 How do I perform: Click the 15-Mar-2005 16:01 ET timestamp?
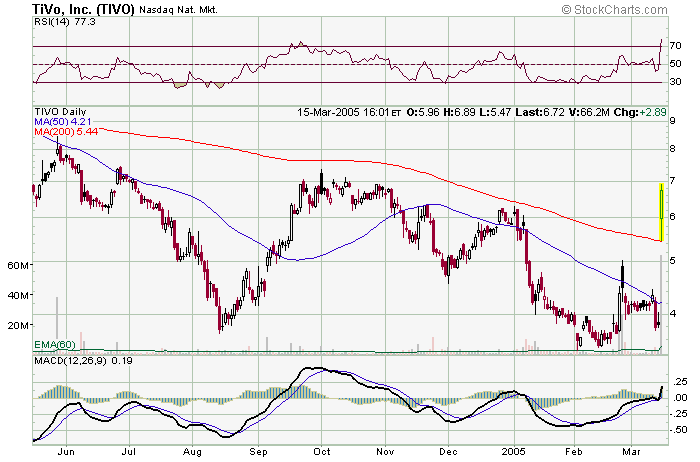click(349, 112)
